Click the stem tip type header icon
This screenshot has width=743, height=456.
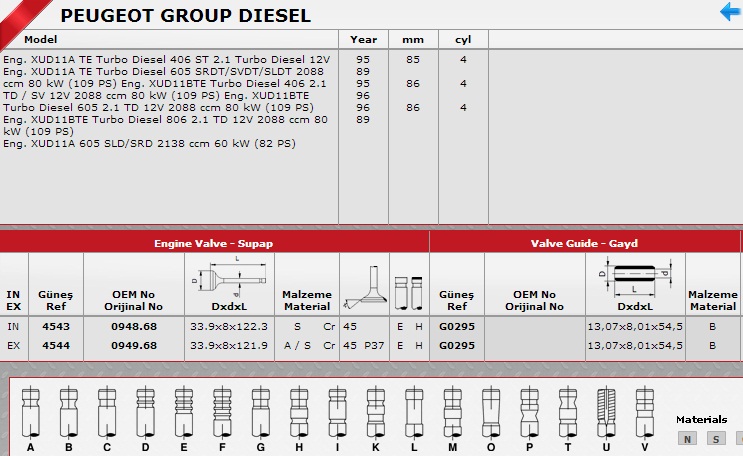click(408, 293)
